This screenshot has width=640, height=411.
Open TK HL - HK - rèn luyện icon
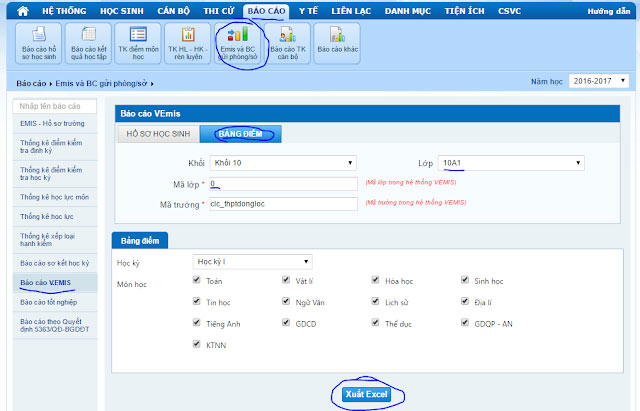click(x=188, y=41)
